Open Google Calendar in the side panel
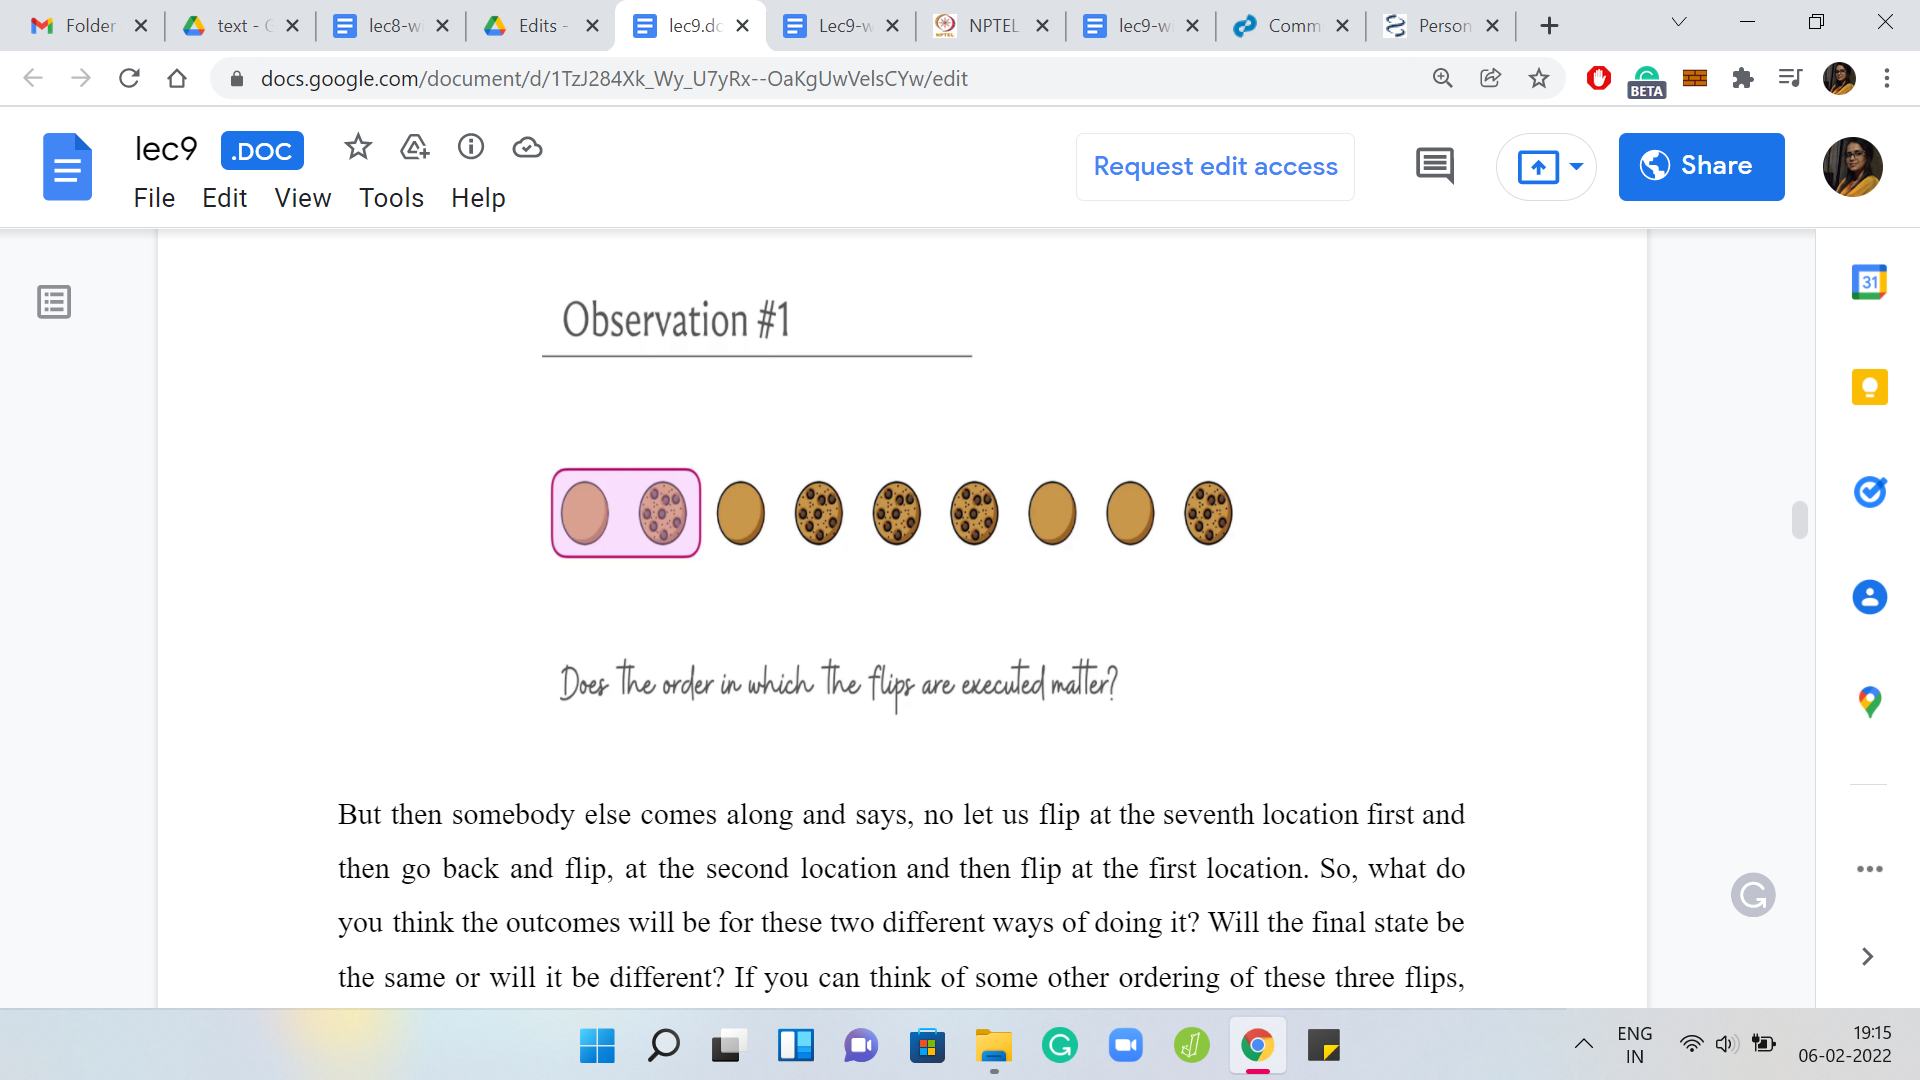The image size is (1920, 1080). (1869, 283)
